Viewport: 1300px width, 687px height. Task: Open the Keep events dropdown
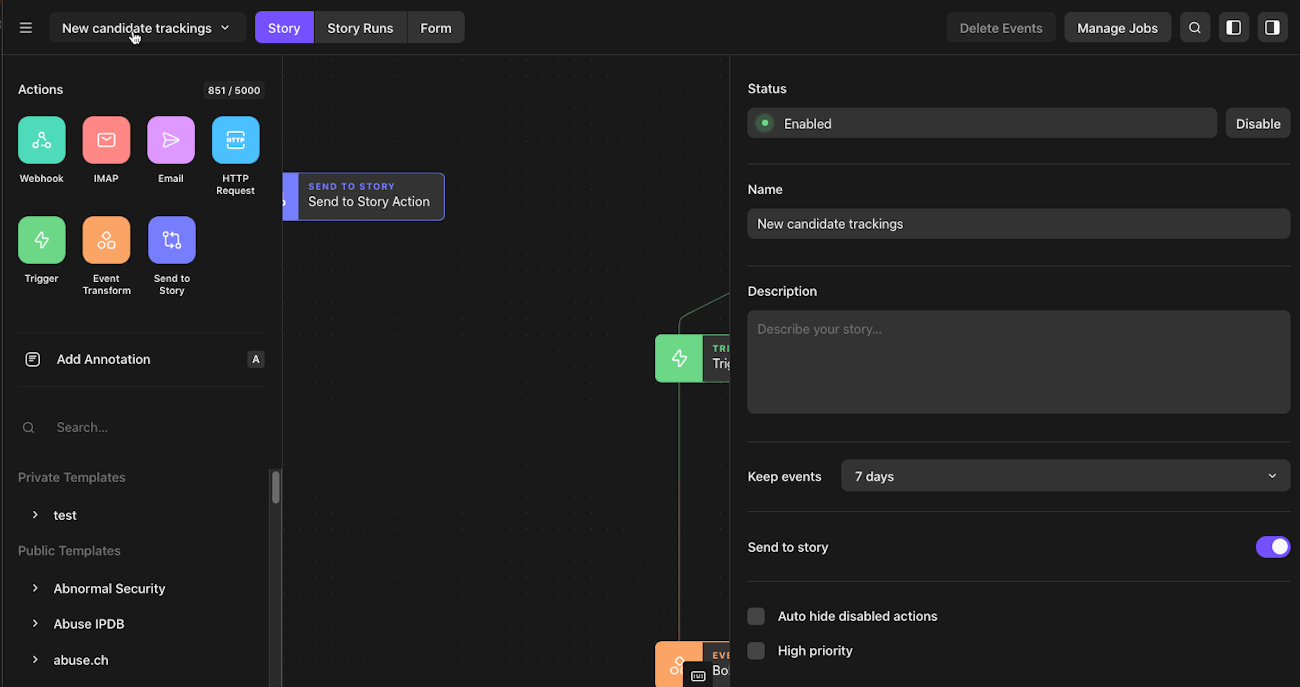tap(1065, 476)
